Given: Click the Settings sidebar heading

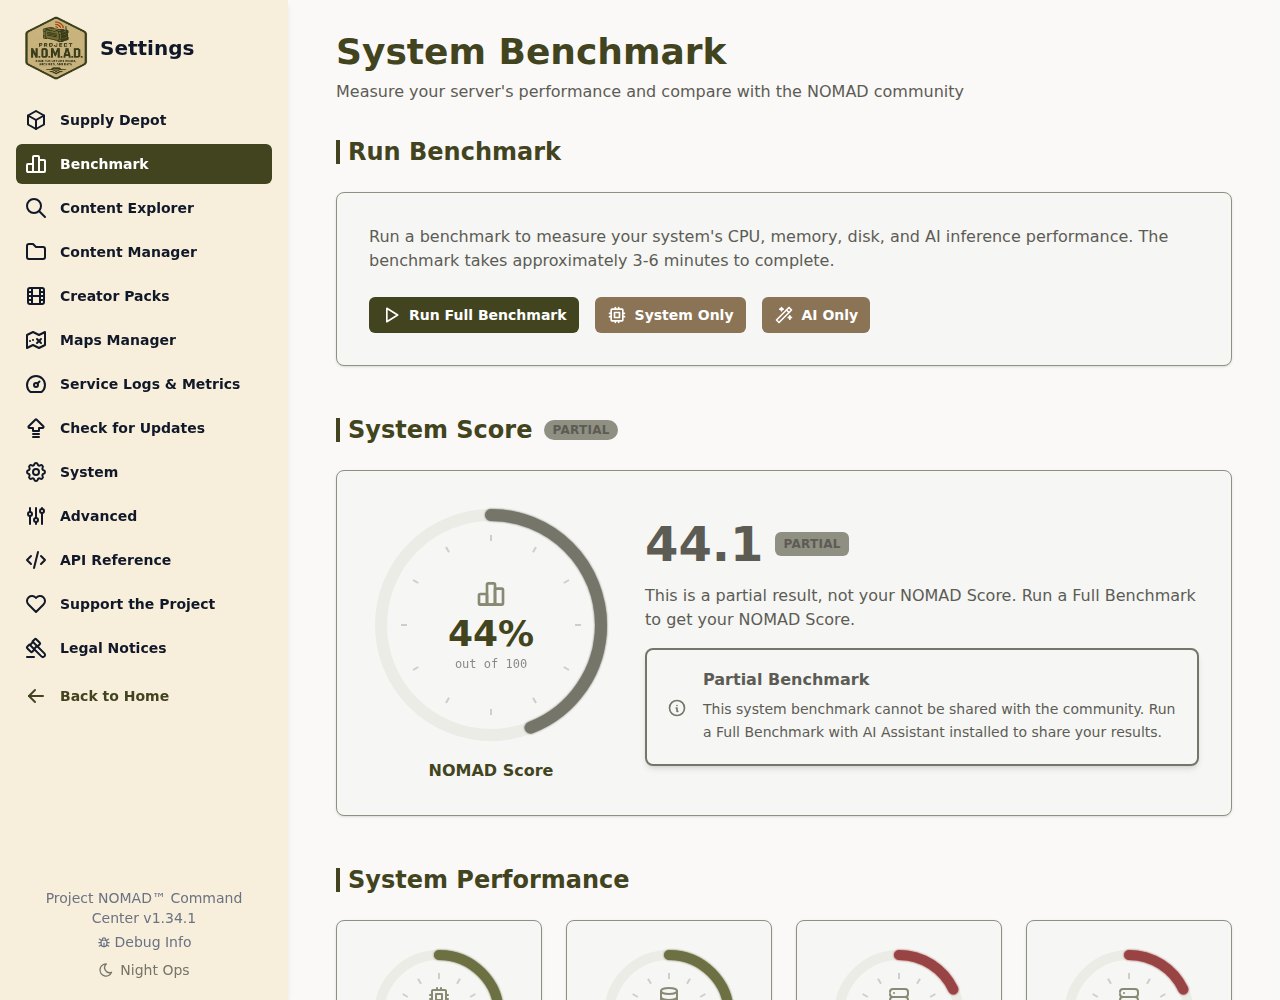Looking at the screenshot, I should coord(147,48).
